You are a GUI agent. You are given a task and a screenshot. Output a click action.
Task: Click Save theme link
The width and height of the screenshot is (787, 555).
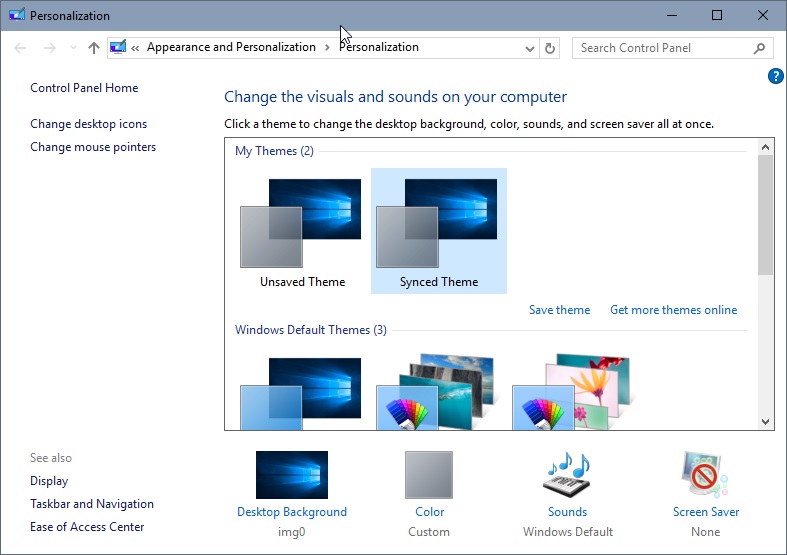pyautogui.click(x=560, y=310)
